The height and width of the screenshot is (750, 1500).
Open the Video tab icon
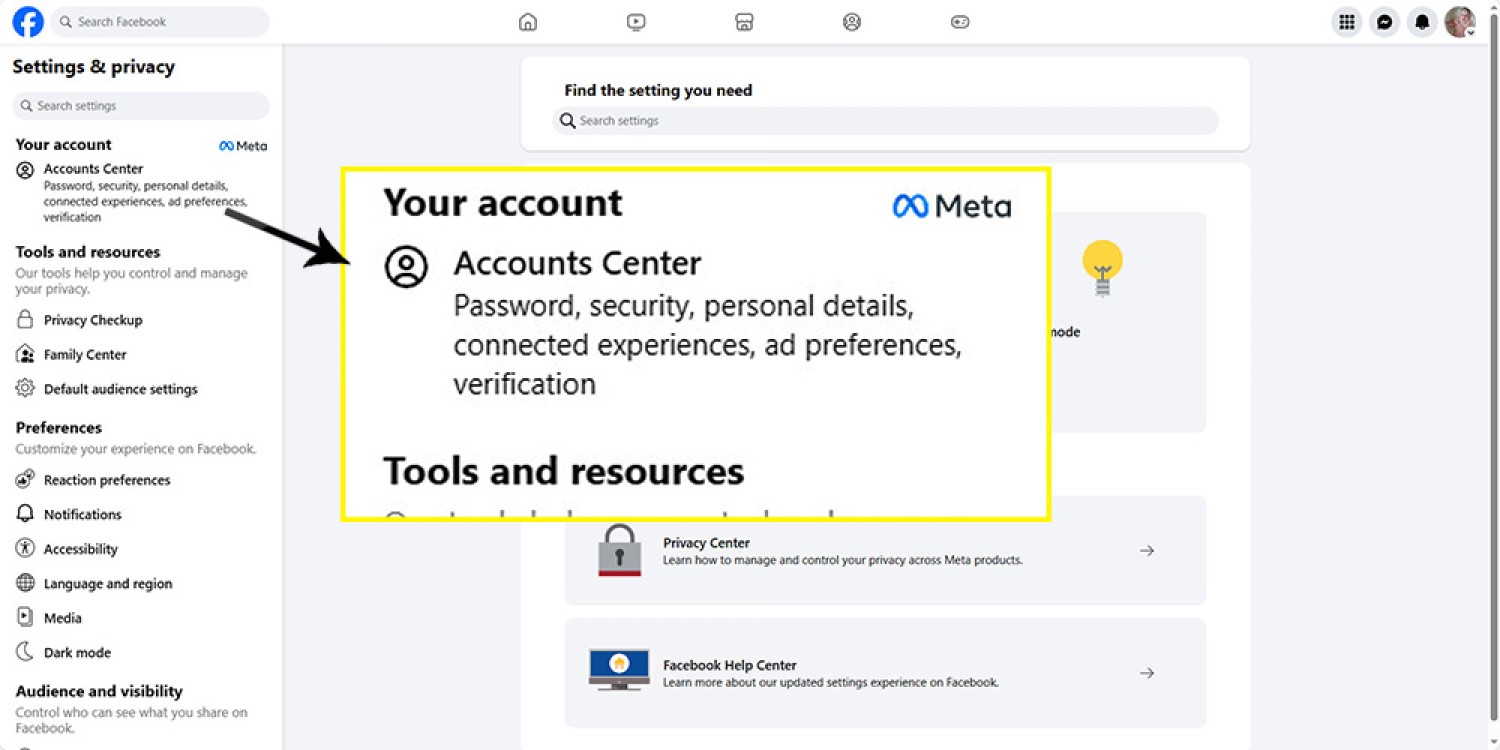[636, 22]
